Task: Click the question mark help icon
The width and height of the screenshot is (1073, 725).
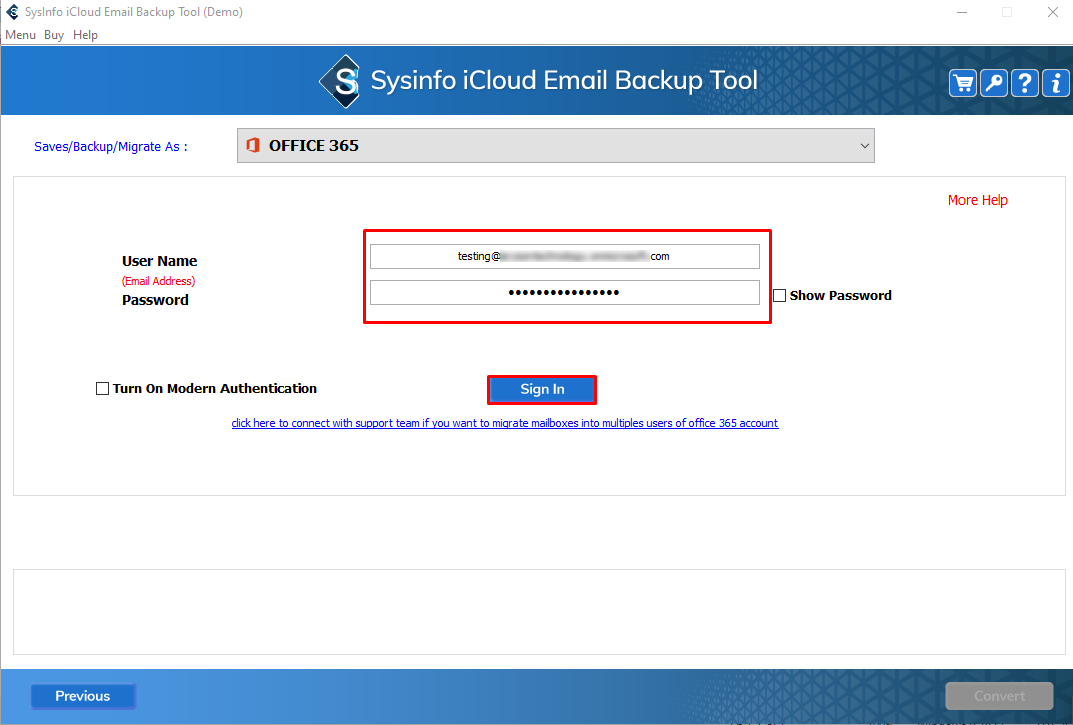Action: click(1025, 83)
